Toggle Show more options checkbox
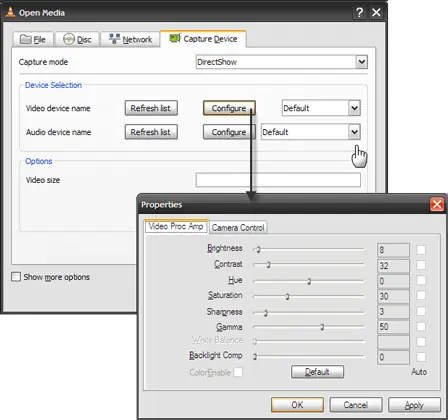Viewport: 448px width, 420px height. point(16,277)
